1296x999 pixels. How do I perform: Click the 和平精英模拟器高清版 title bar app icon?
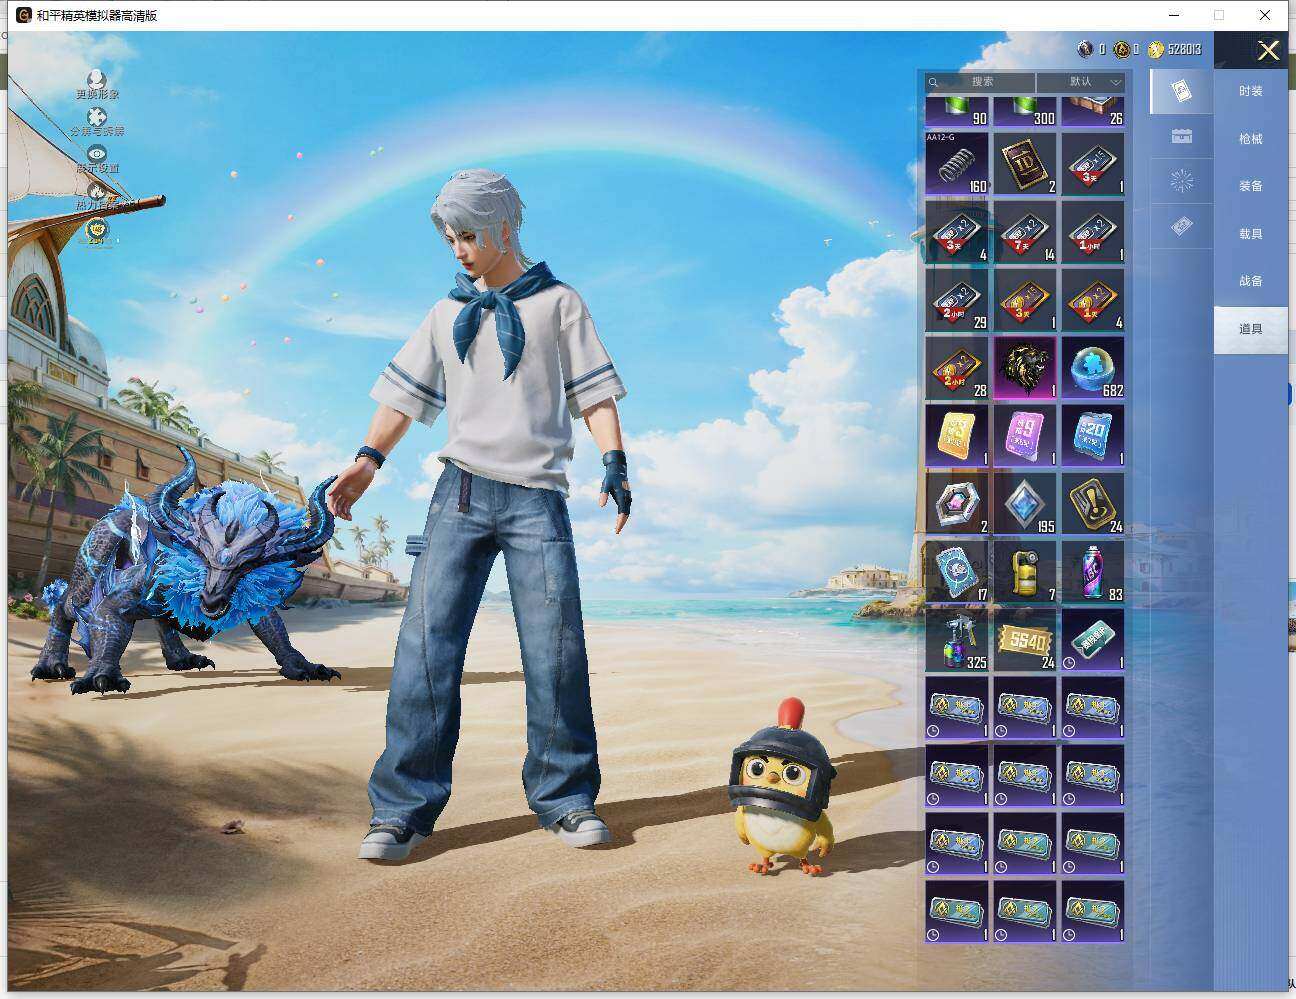click(24, 15)
